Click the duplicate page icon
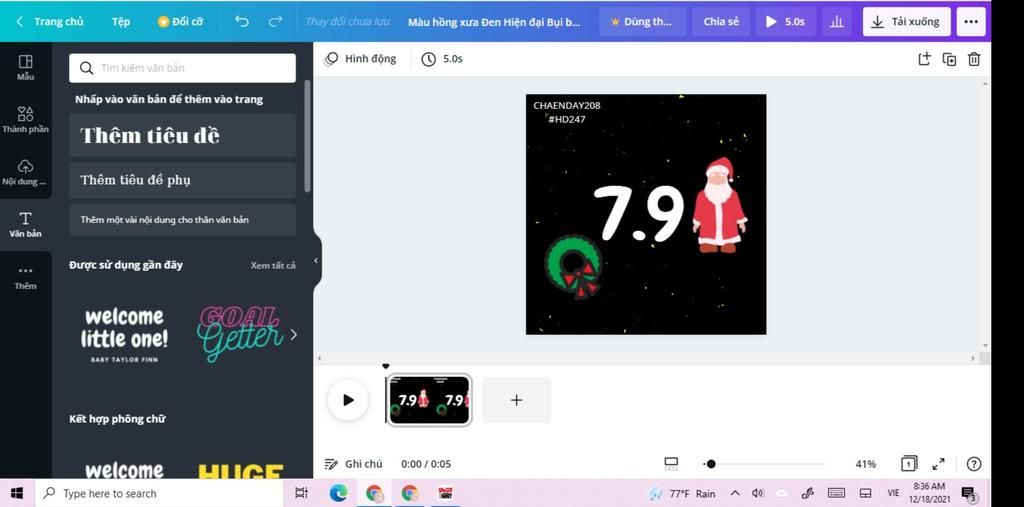Screen dimensions: 1024x507 point(949,59)
